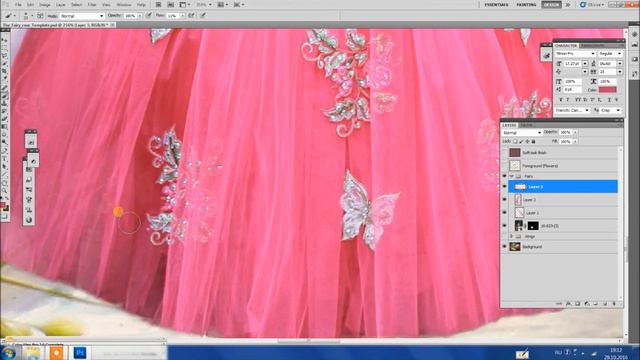Hide the Layer 1 visibility eye
The image size is (640, 360).
504,213
